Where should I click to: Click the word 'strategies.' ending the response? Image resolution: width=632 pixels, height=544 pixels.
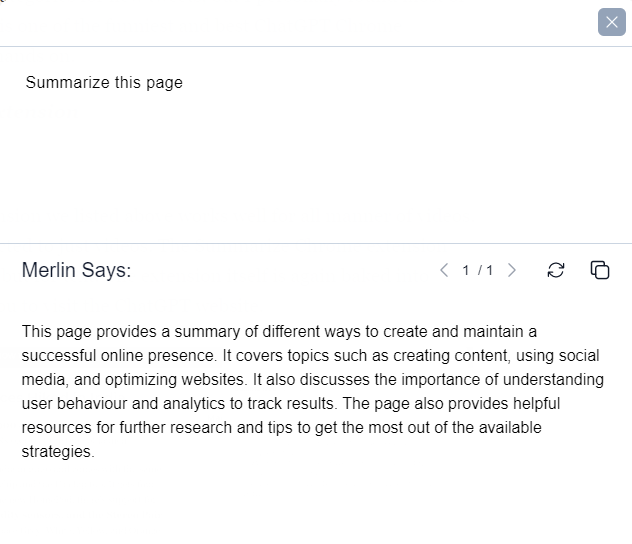click(58, 452)
